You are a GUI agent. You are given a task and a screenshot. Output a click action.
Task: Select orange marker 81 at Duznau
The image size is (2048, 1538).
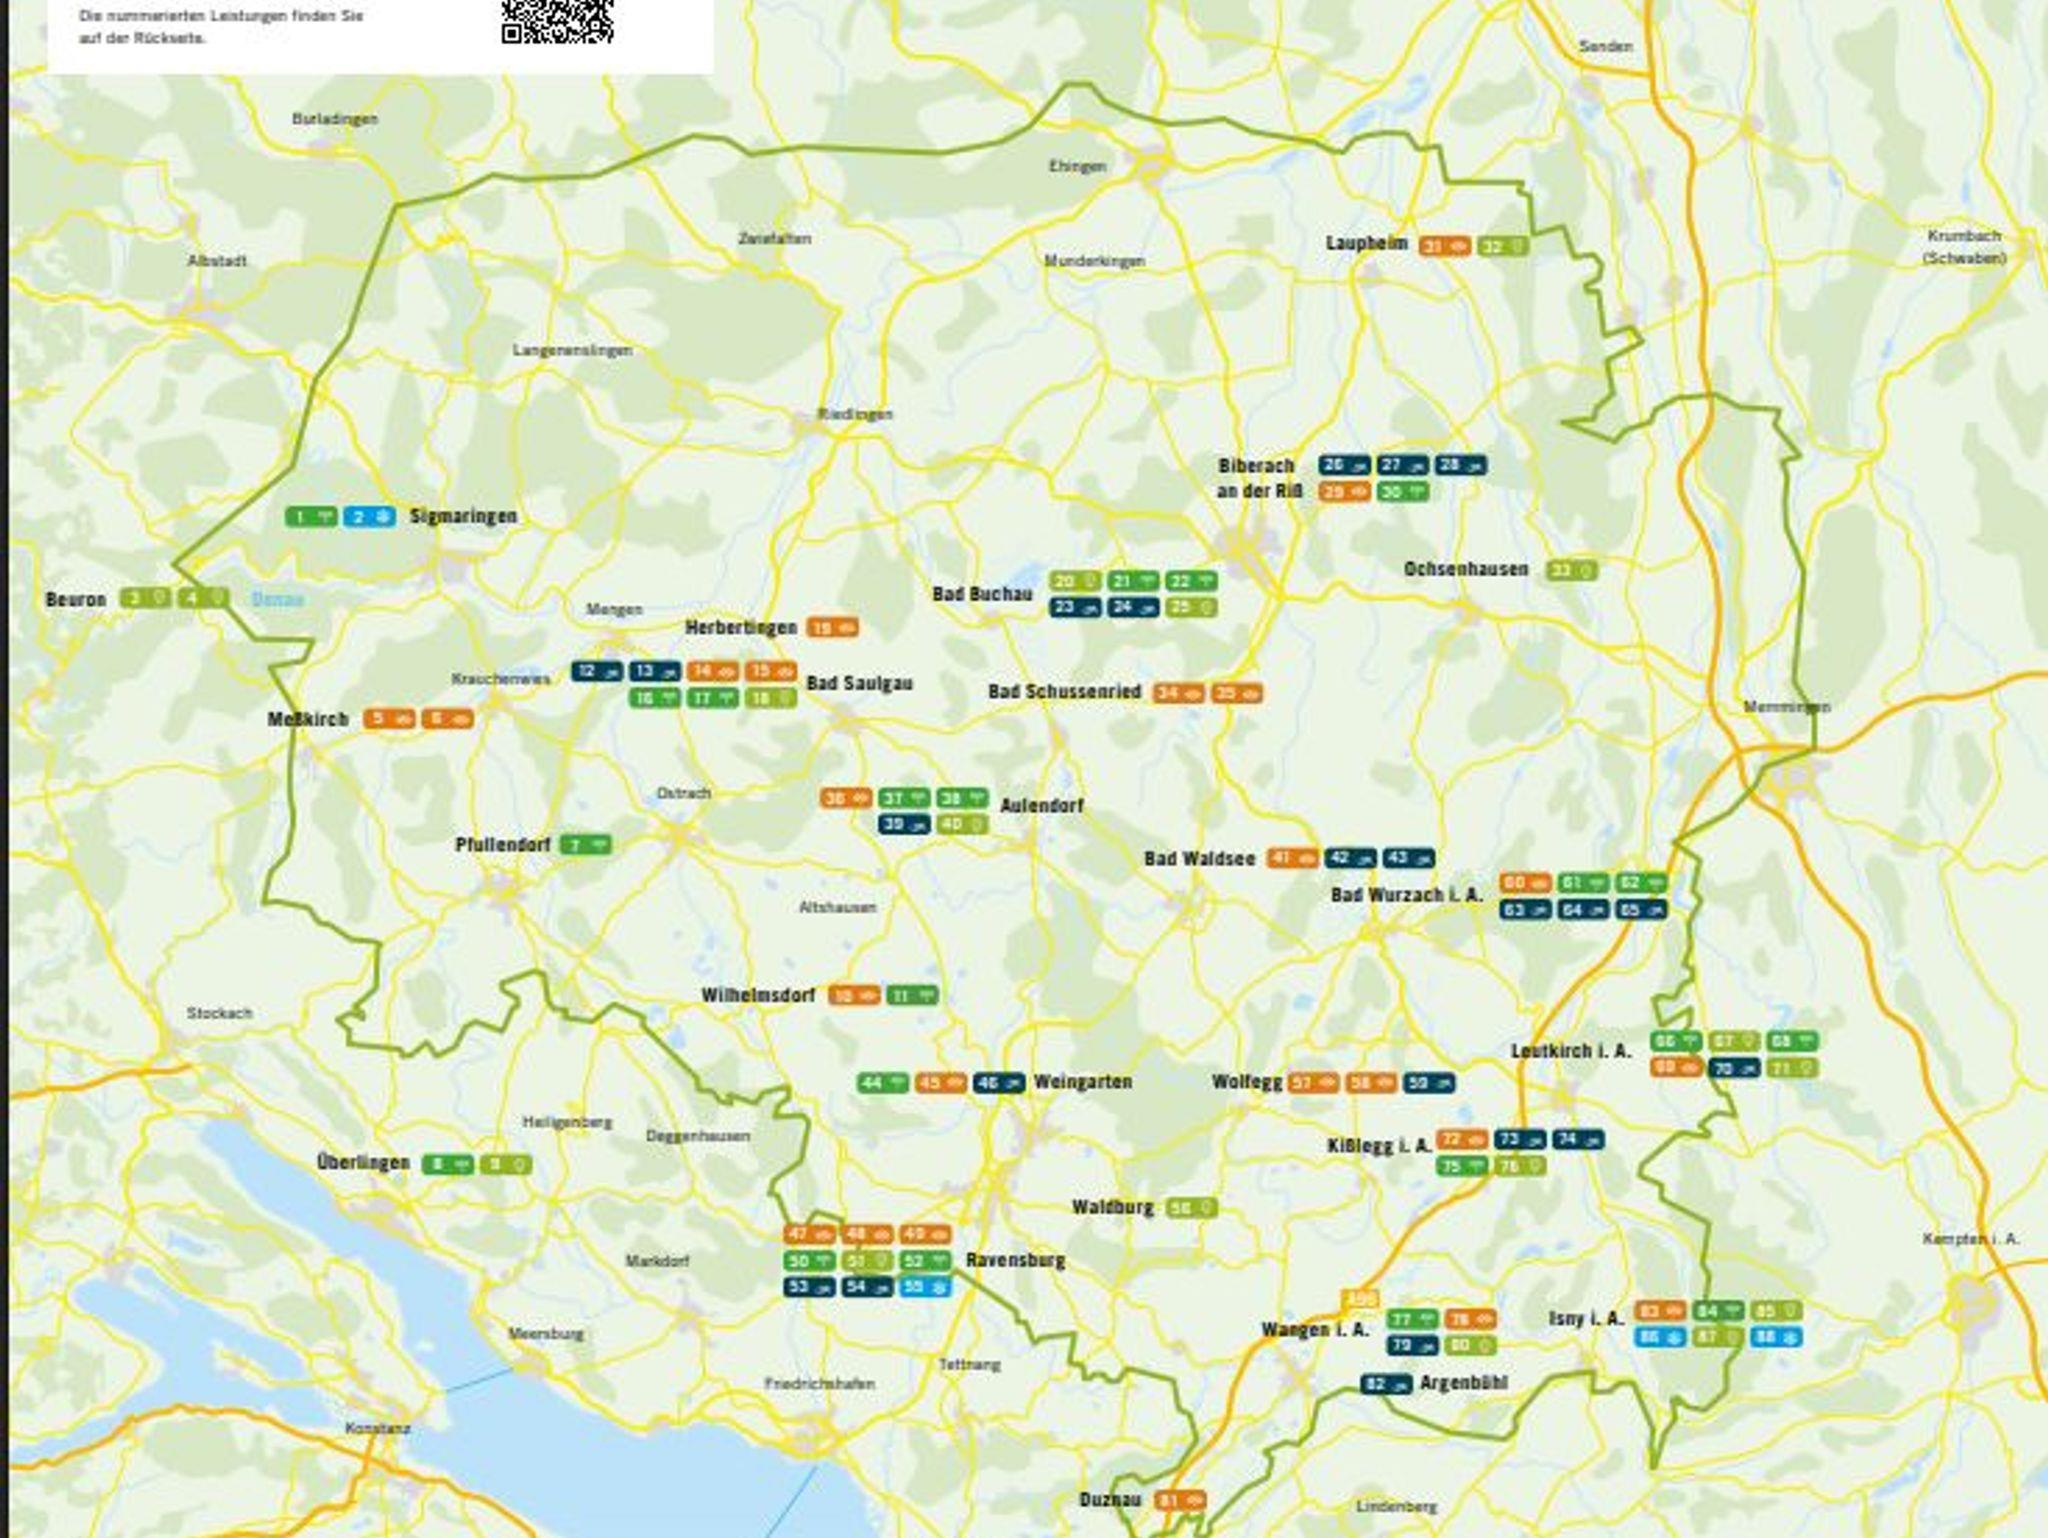(x=1179, y=1500)
